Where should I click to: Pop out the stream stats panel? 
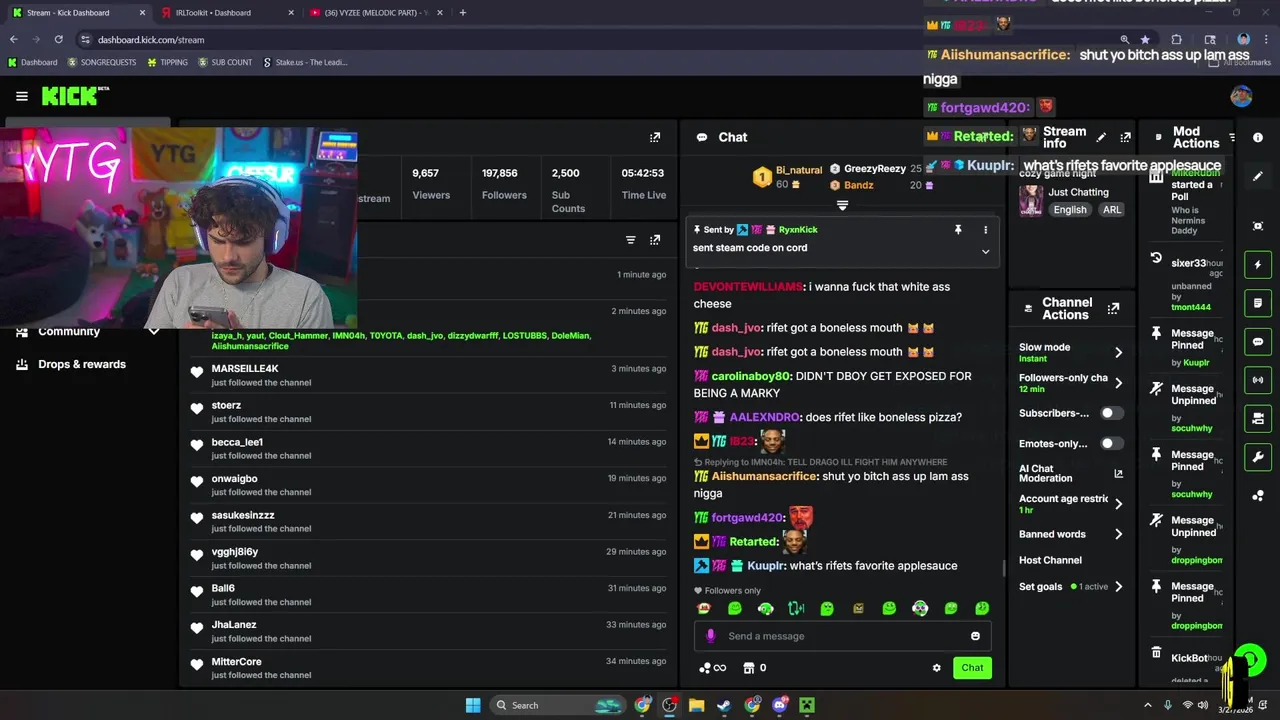pos(655,137)
